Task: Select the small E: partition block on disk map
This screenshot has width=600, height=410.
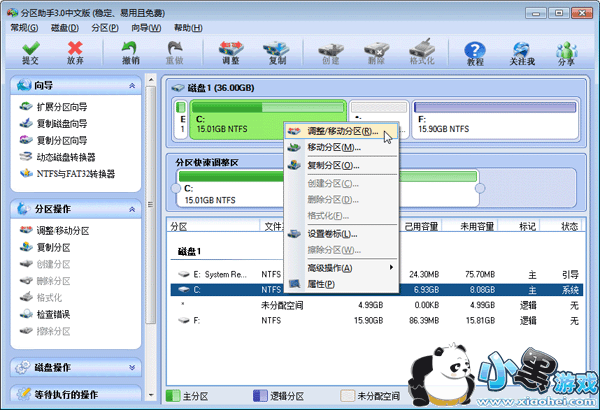Action: coord(181,119)
